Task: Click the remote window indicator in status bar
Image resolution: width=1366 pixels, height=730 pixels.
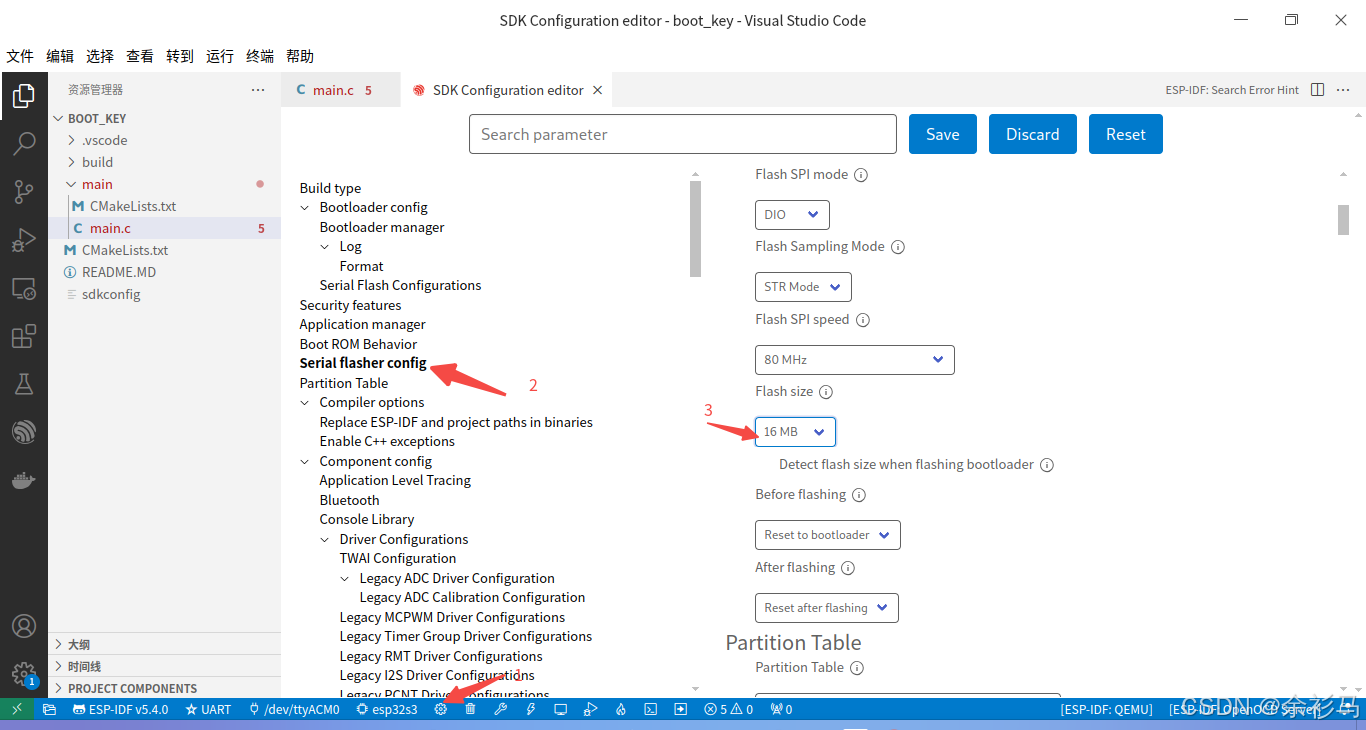Action: coord(17,709)
